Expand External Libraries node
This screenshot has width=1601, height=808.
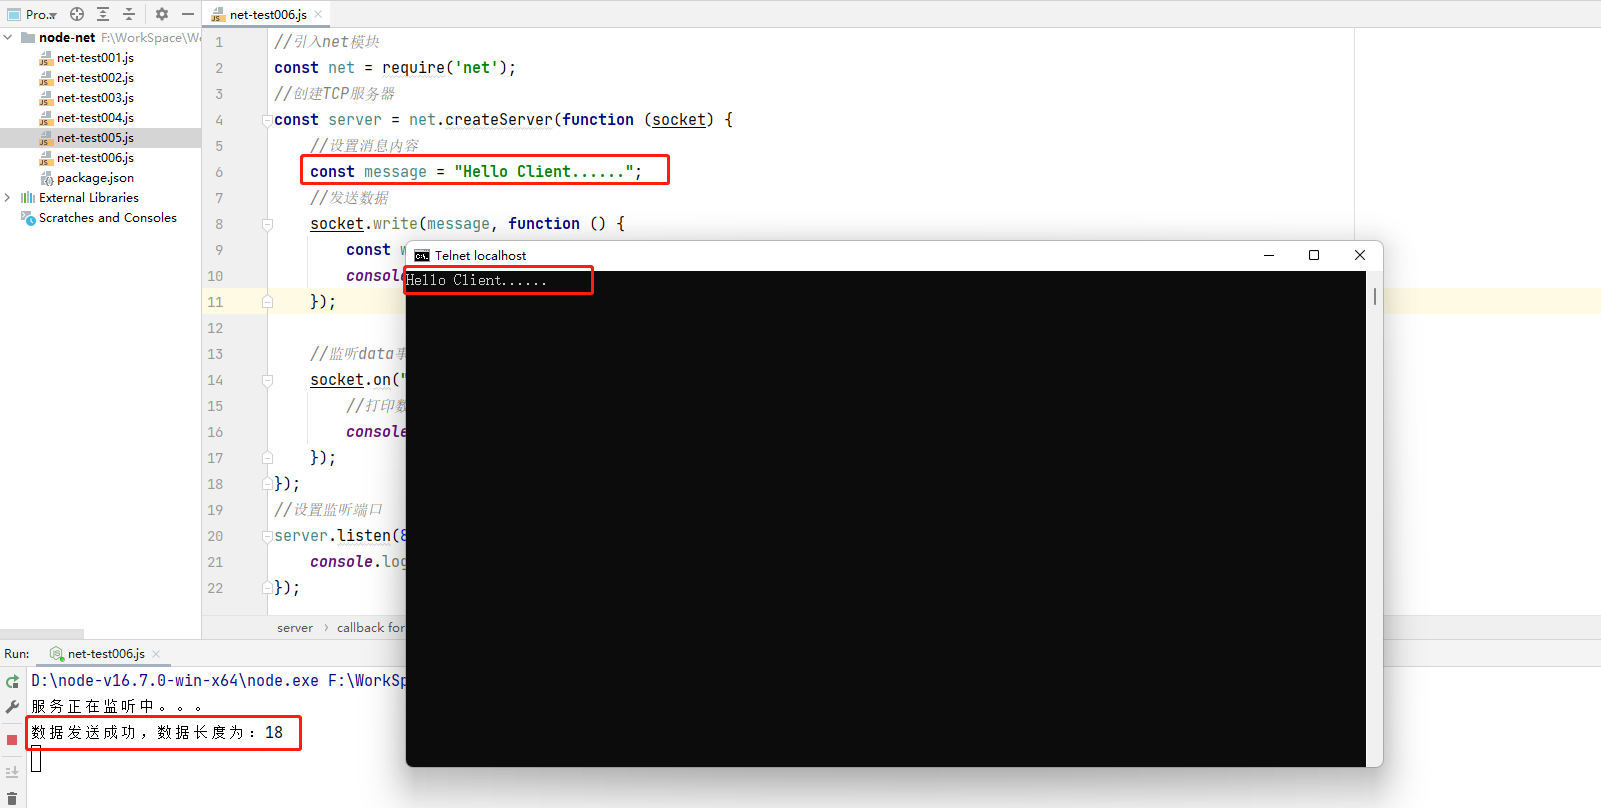click(8, 198)
